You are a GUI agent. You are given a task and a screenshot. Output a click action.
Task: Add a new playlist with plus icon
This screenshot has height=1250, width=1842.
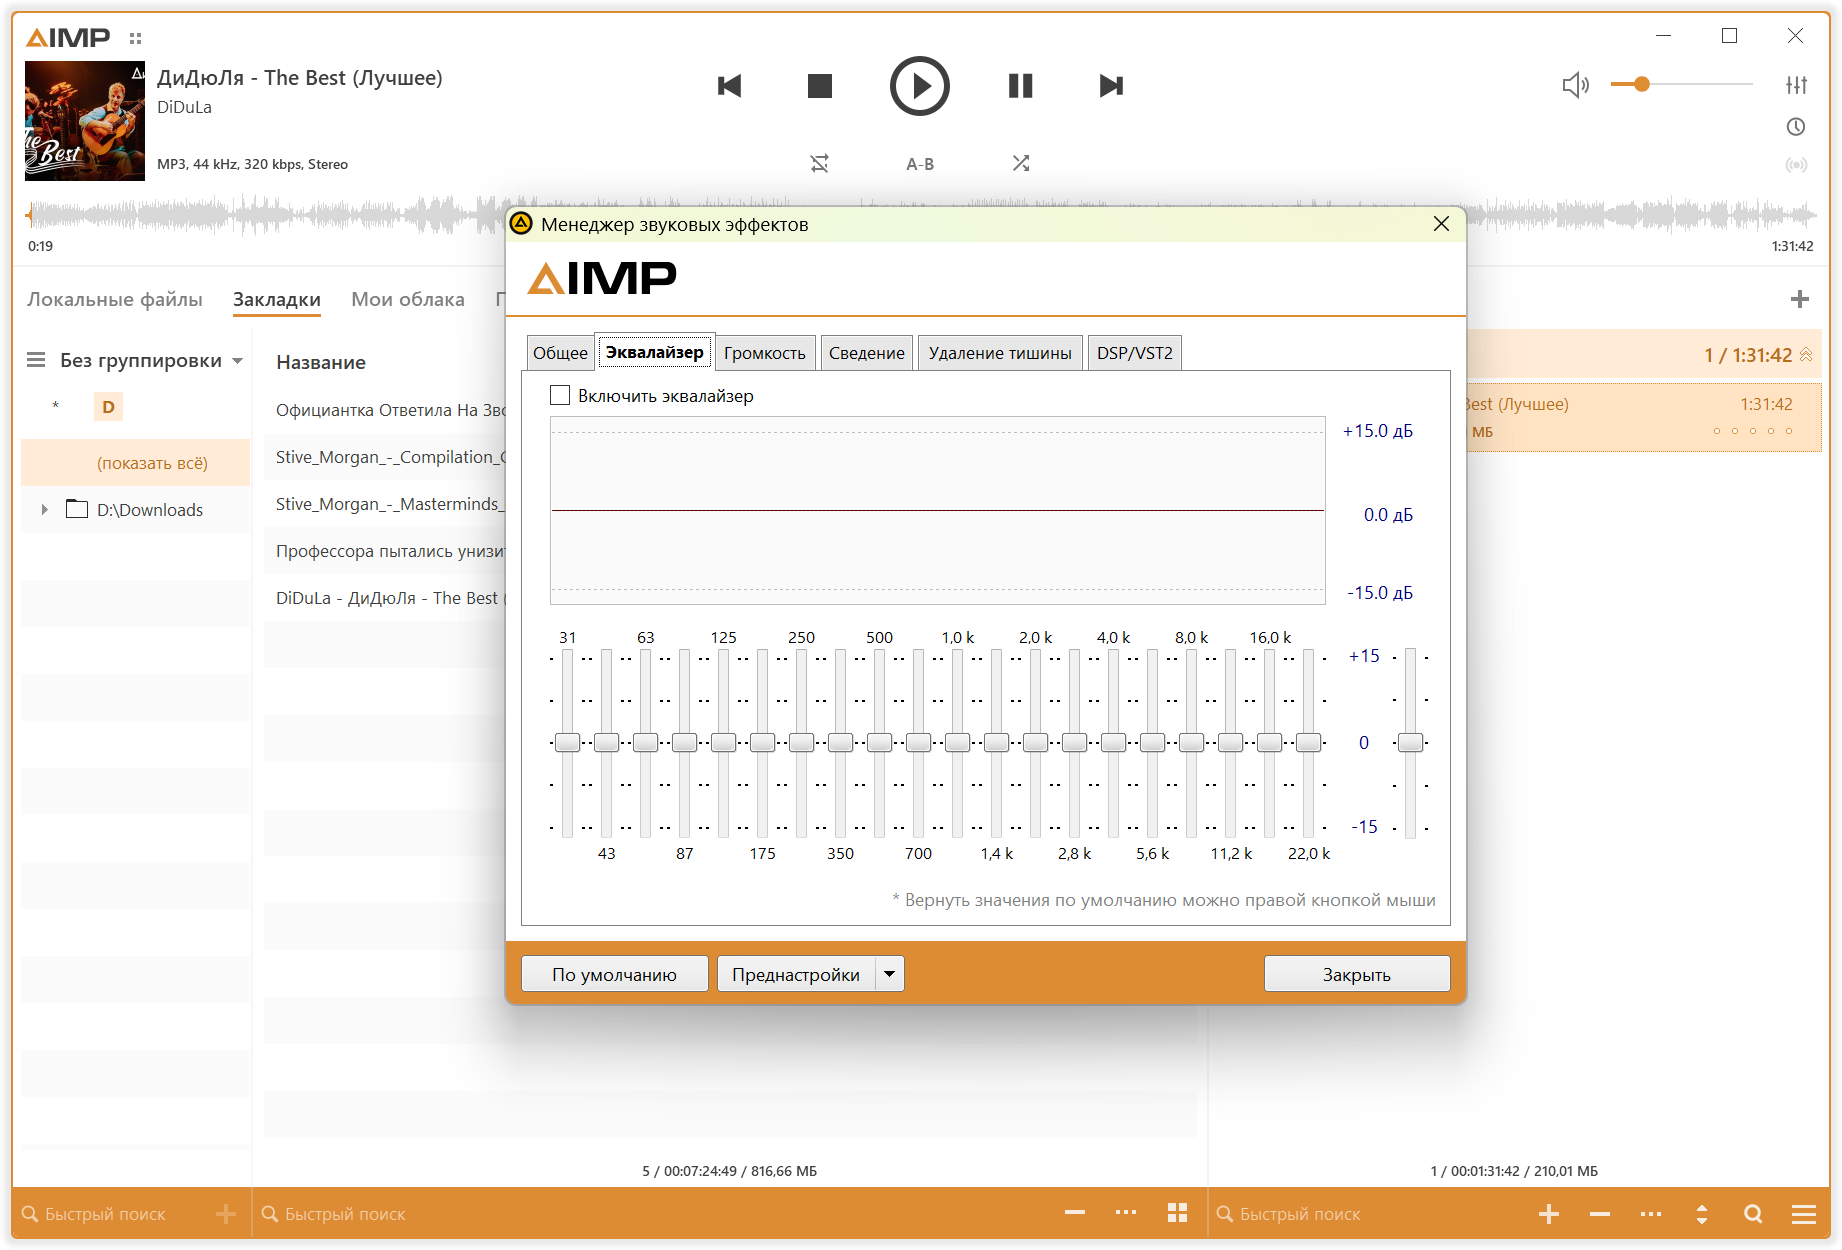tap(1800, 299)
